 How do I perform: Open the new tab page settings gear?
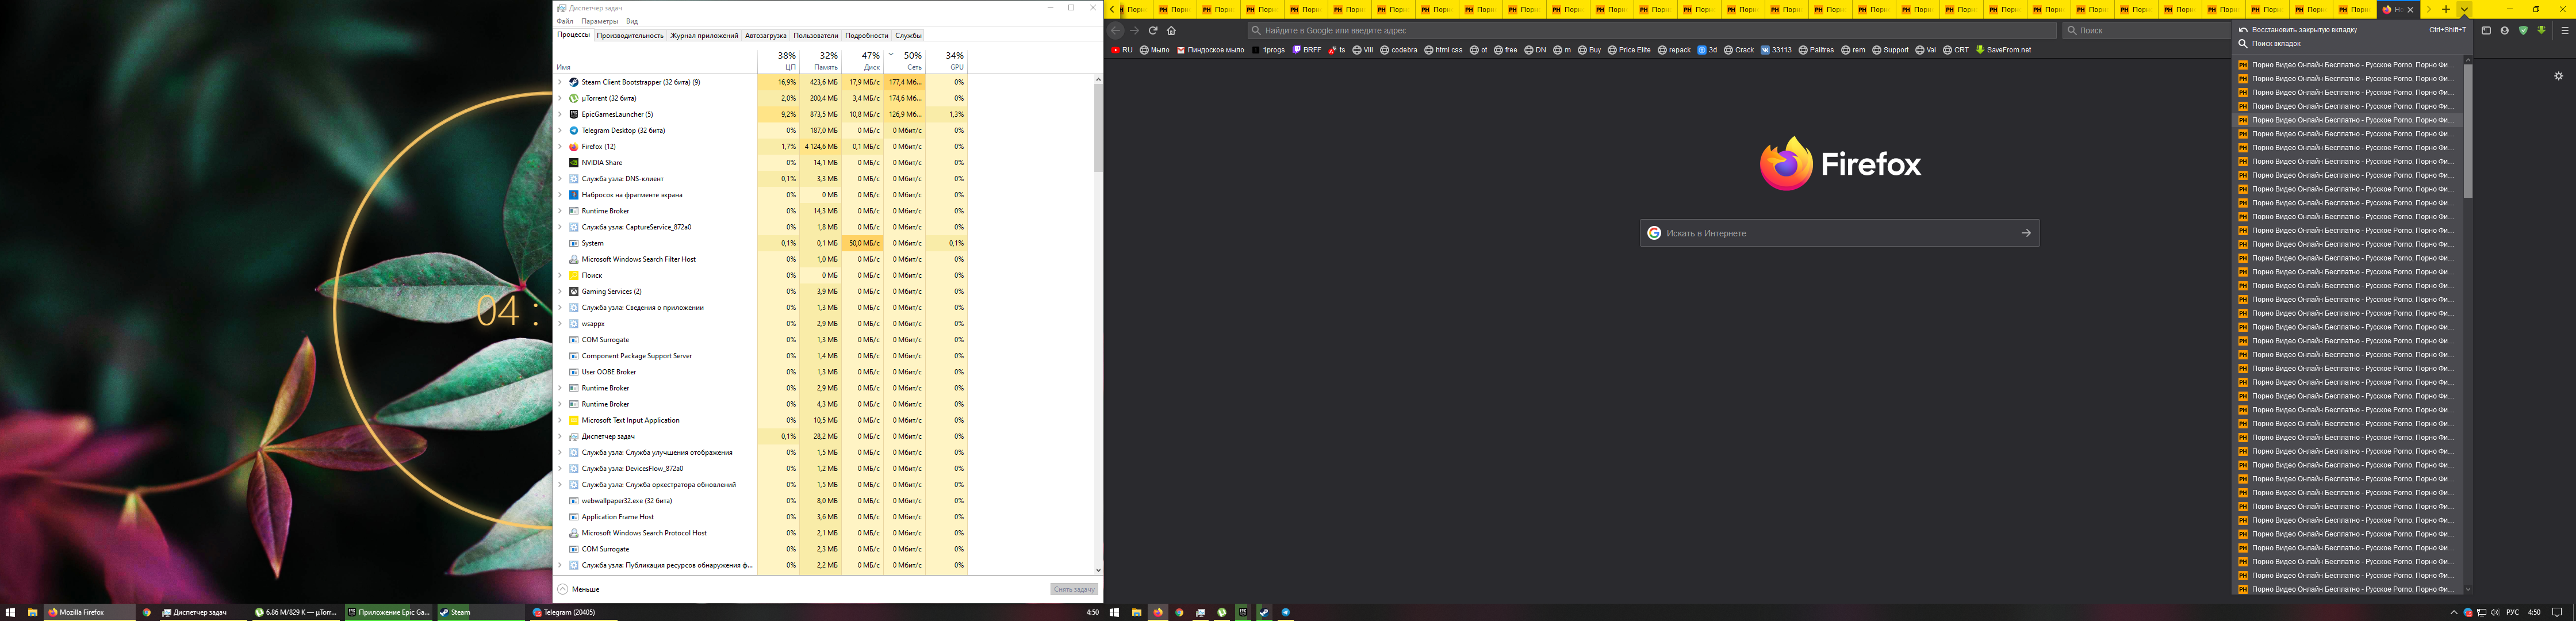(x=2558, y=76)
